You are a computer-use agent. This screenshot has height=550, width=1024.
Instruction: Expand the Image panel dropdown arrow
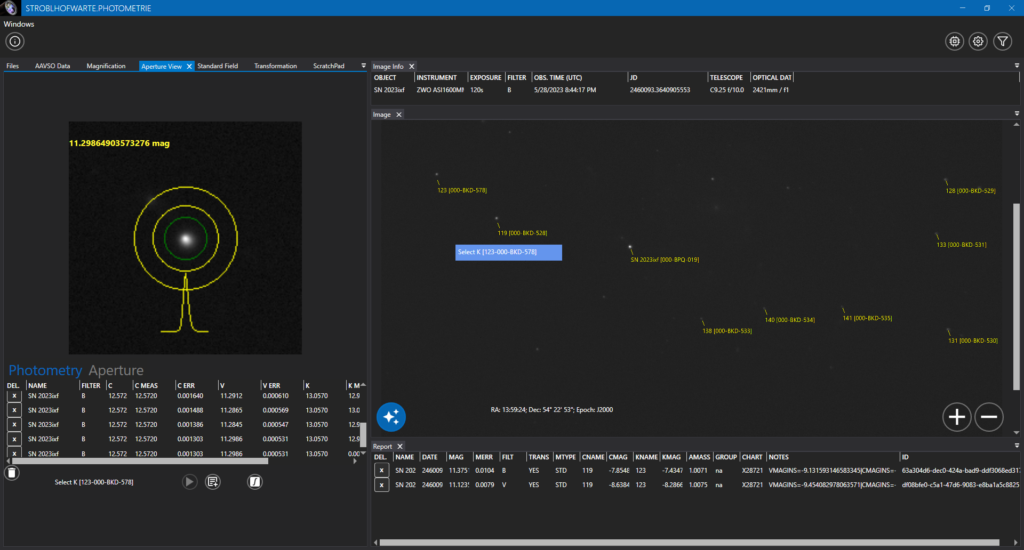point(1015,115)
